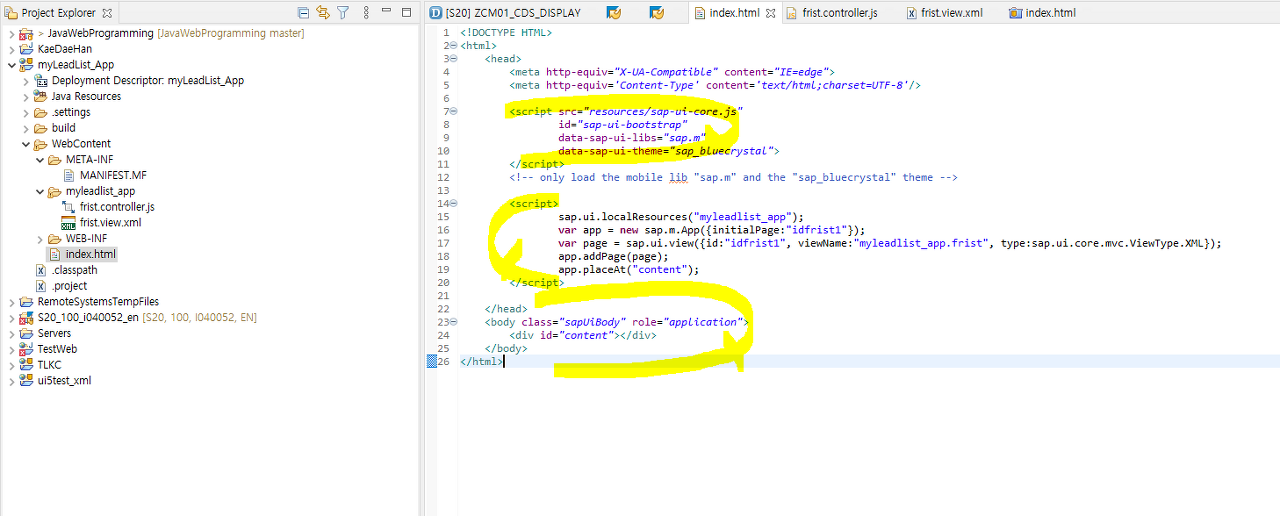This screenshot has height=516, width=1280.
Task: Click the frist.controller.js file icon in tree
Action: (69, 207)
